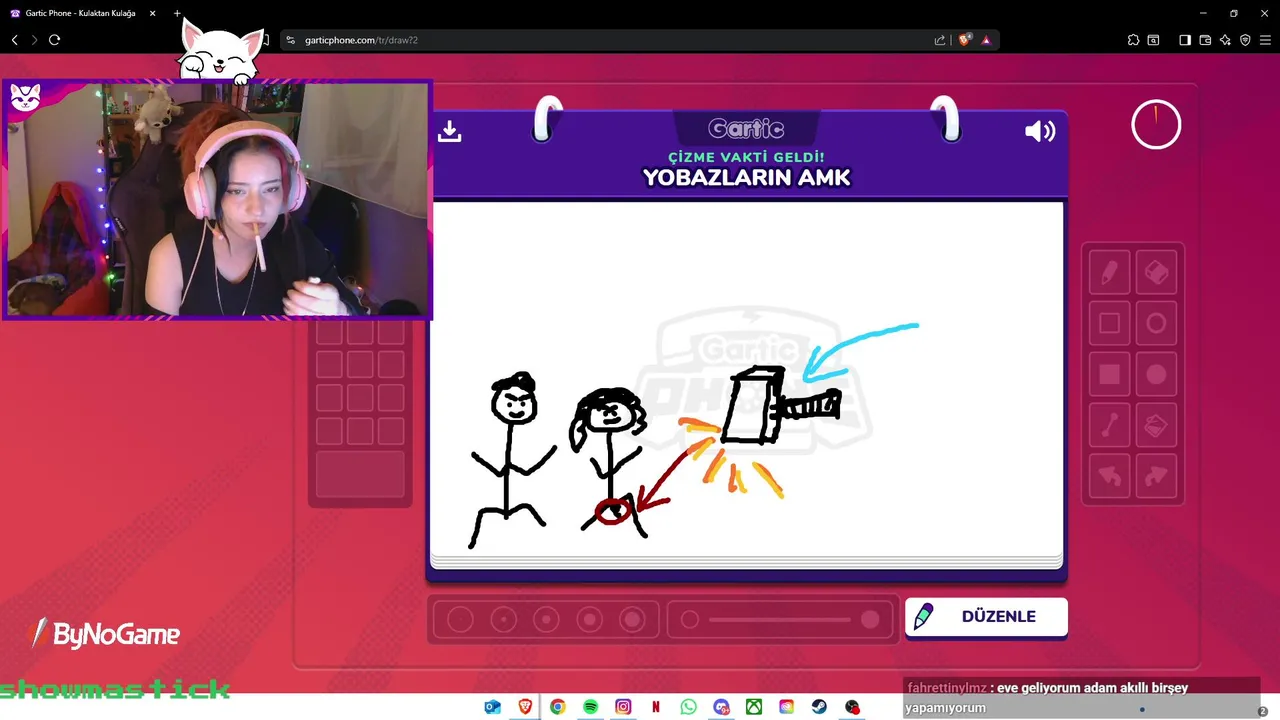1280x720 pixels.
Task: Go back in the browser
Action: click(x=15, y=40)
